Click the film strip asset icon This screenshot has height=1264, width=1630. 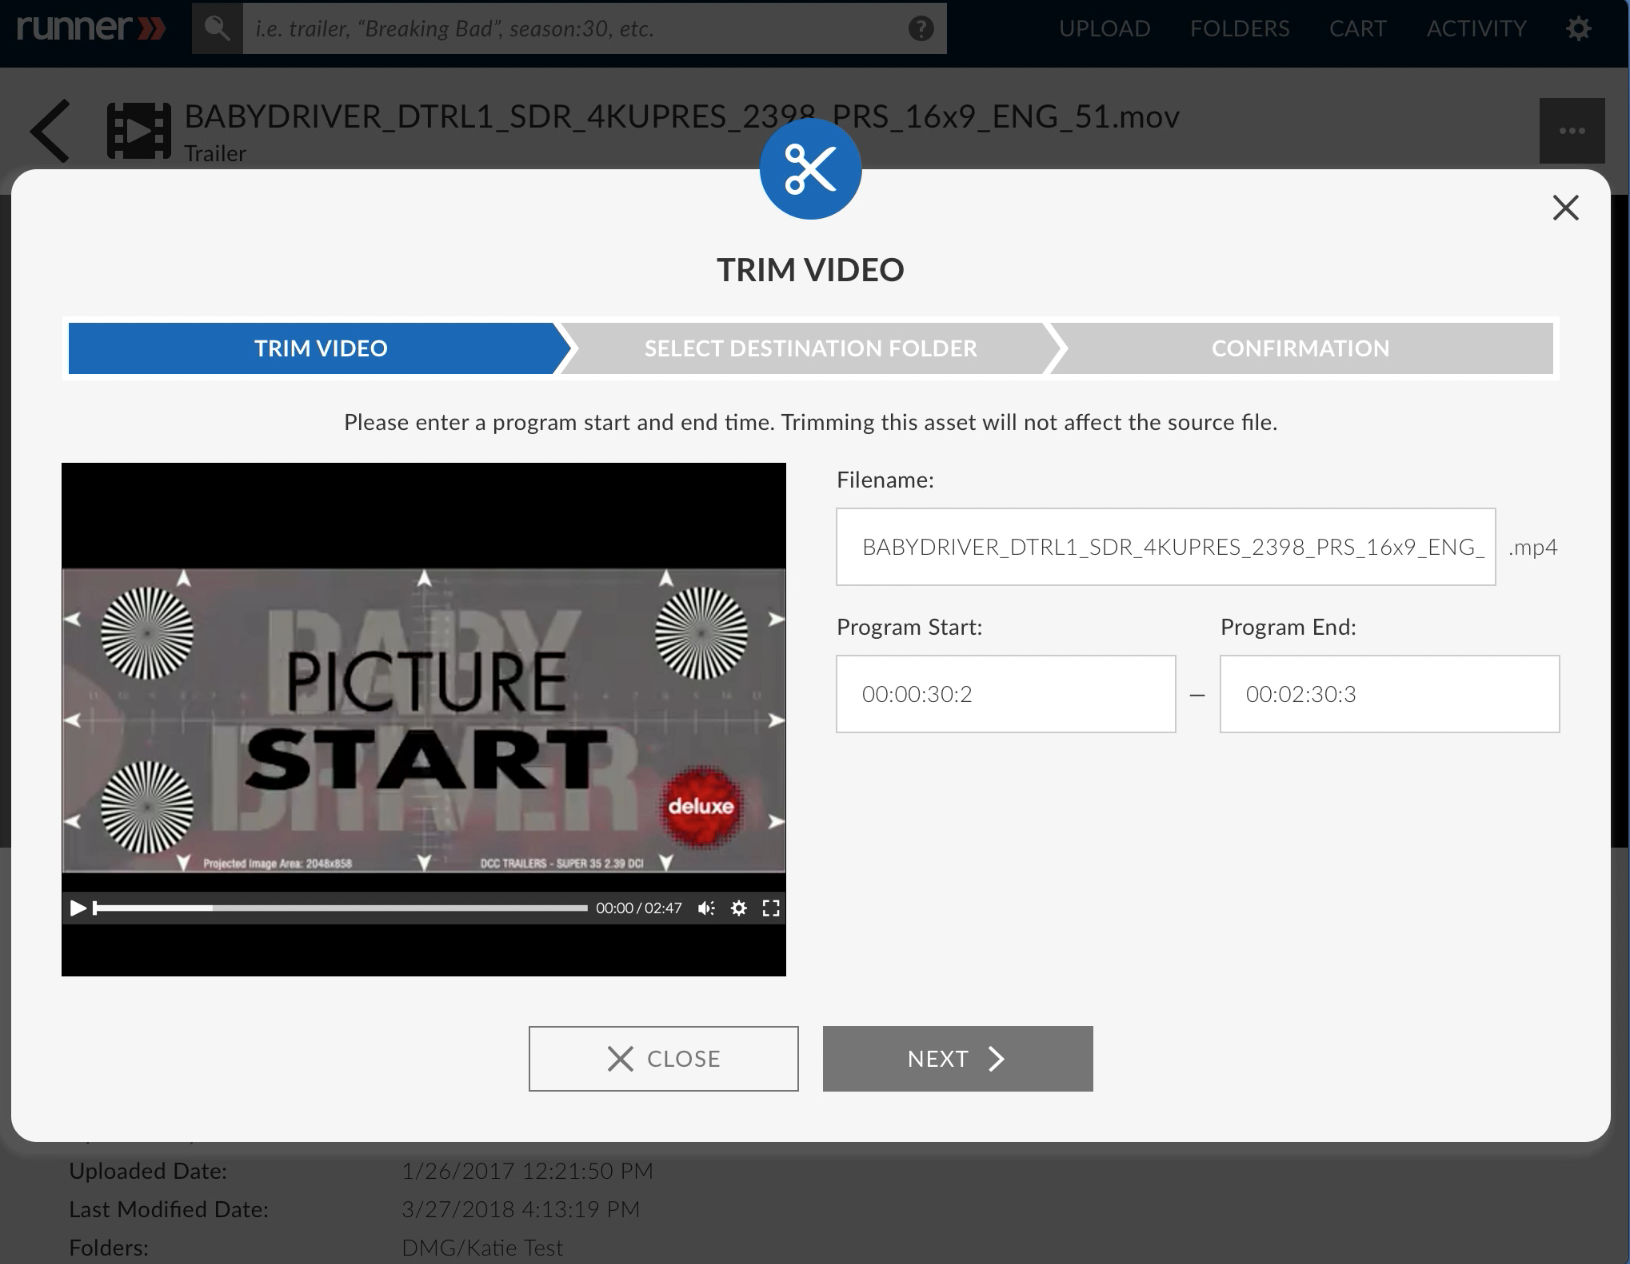(x=138, y=131)
